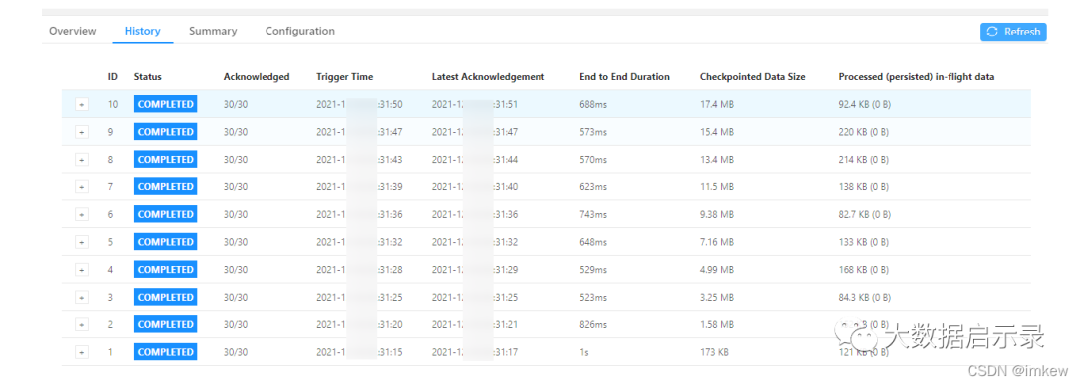Click COMPLETED status badge of checkpoint 1

(165, 352)
